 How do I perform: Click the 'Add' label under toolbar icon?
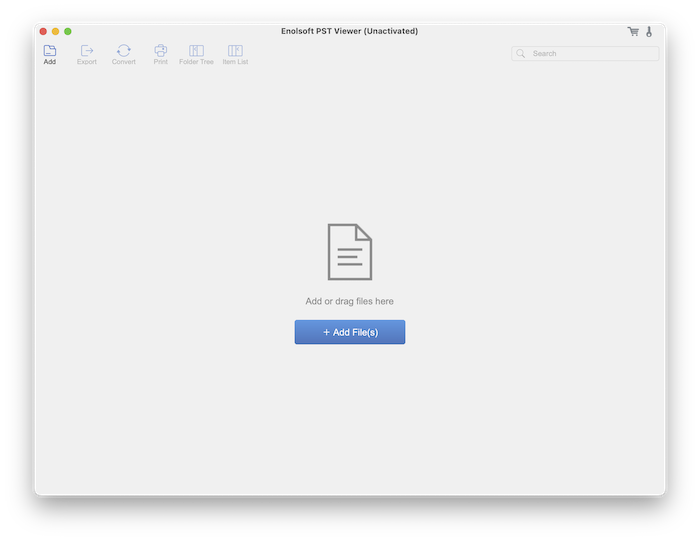[50, 62]
